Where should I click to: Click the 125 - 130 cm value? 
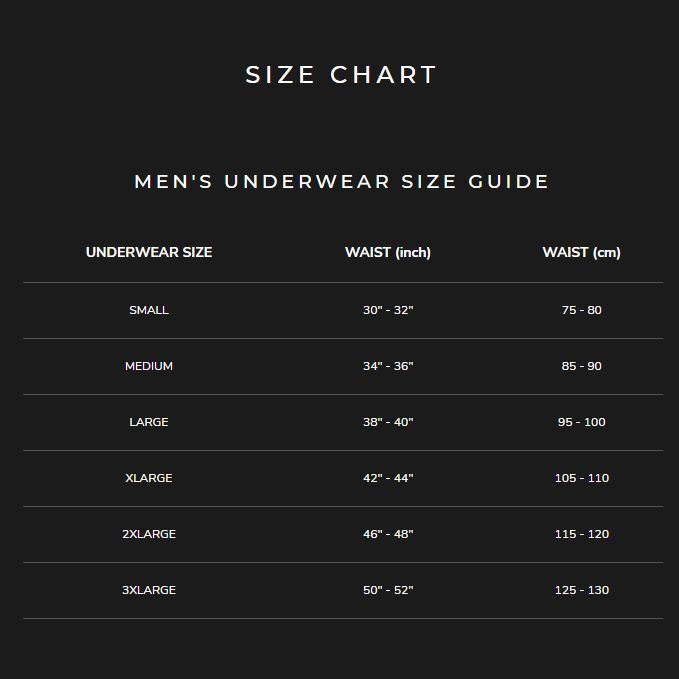coord(582,590)
